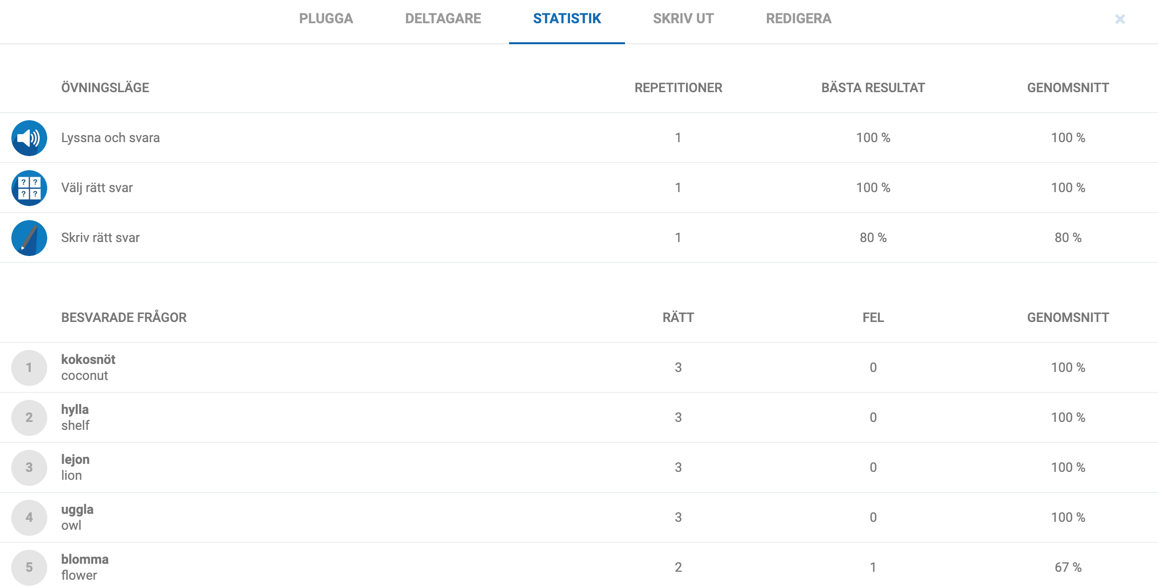Viewport: 1158px width, 588px height.
Task: Click the blomma word entry
Action: coord(85,567)
